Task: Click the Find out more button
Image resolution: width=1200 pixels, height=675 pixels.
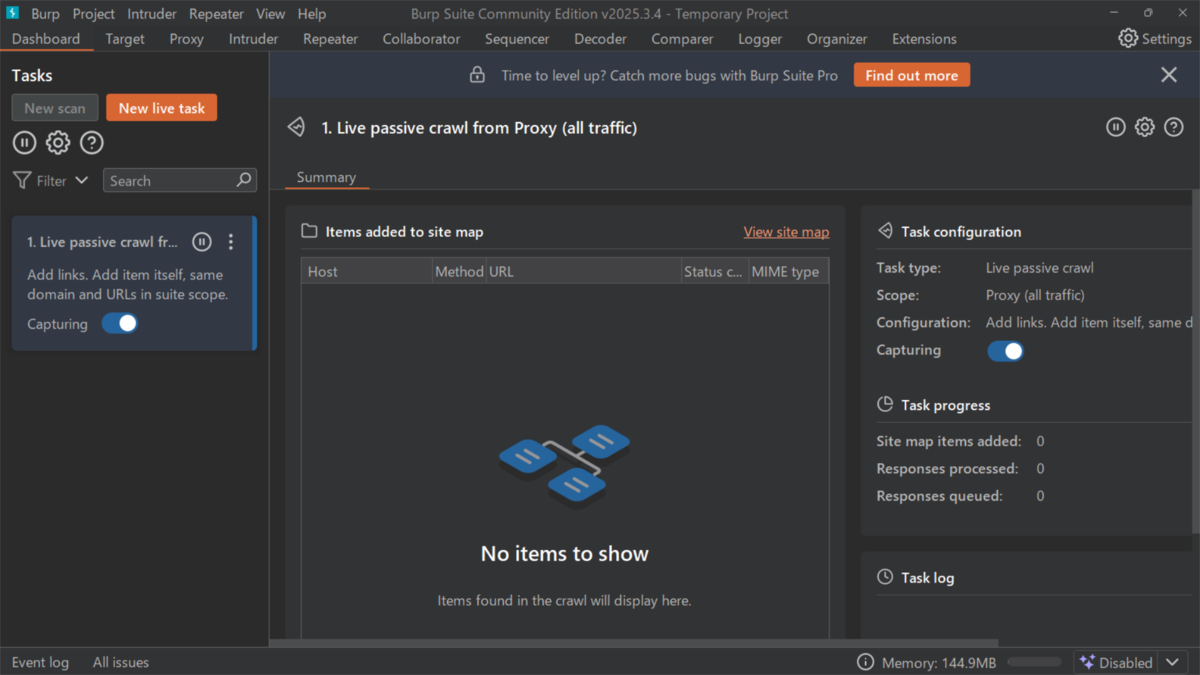Action: (912, 75)
